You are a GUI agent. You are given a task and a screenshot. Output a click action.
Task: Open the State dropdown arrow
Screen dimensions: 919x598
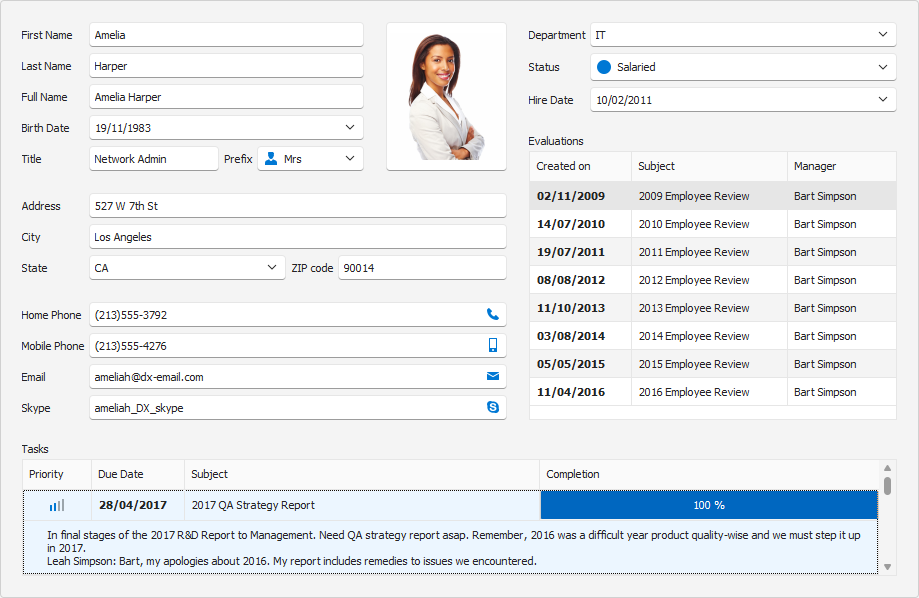(272, 268)
